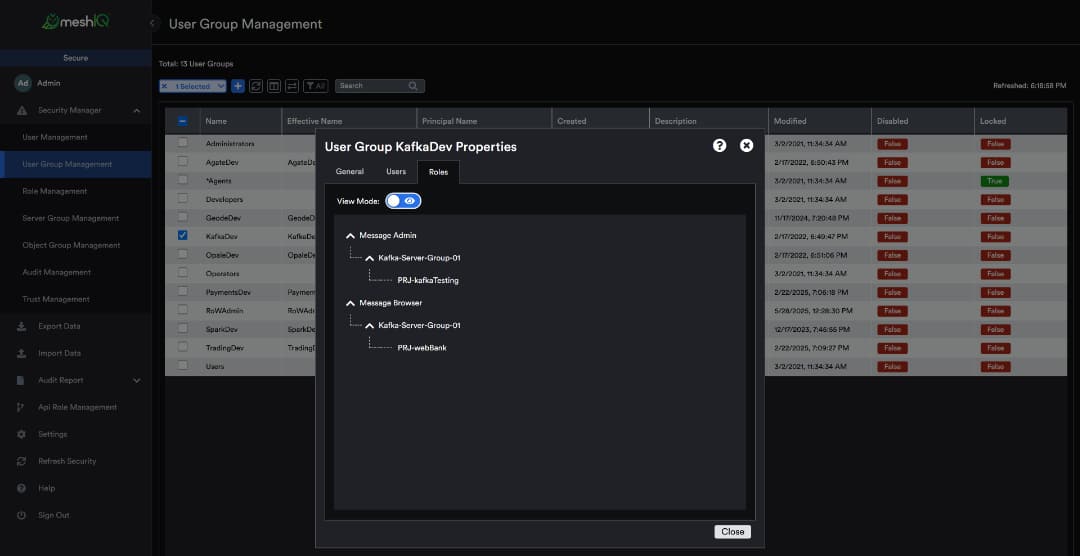The height and width of the screenshot is (556, 1080).
Task: Click the filter All icon button
Action: coord(315,86)
